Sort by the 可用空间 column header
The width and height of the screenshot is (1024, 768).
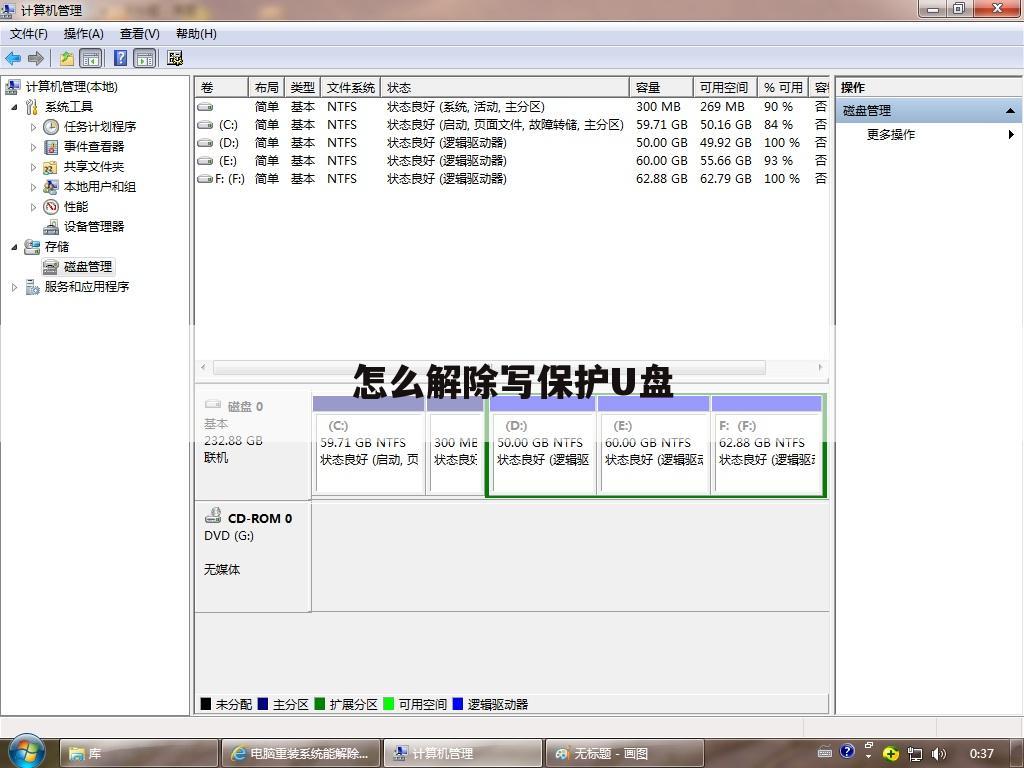coord(726,88)
